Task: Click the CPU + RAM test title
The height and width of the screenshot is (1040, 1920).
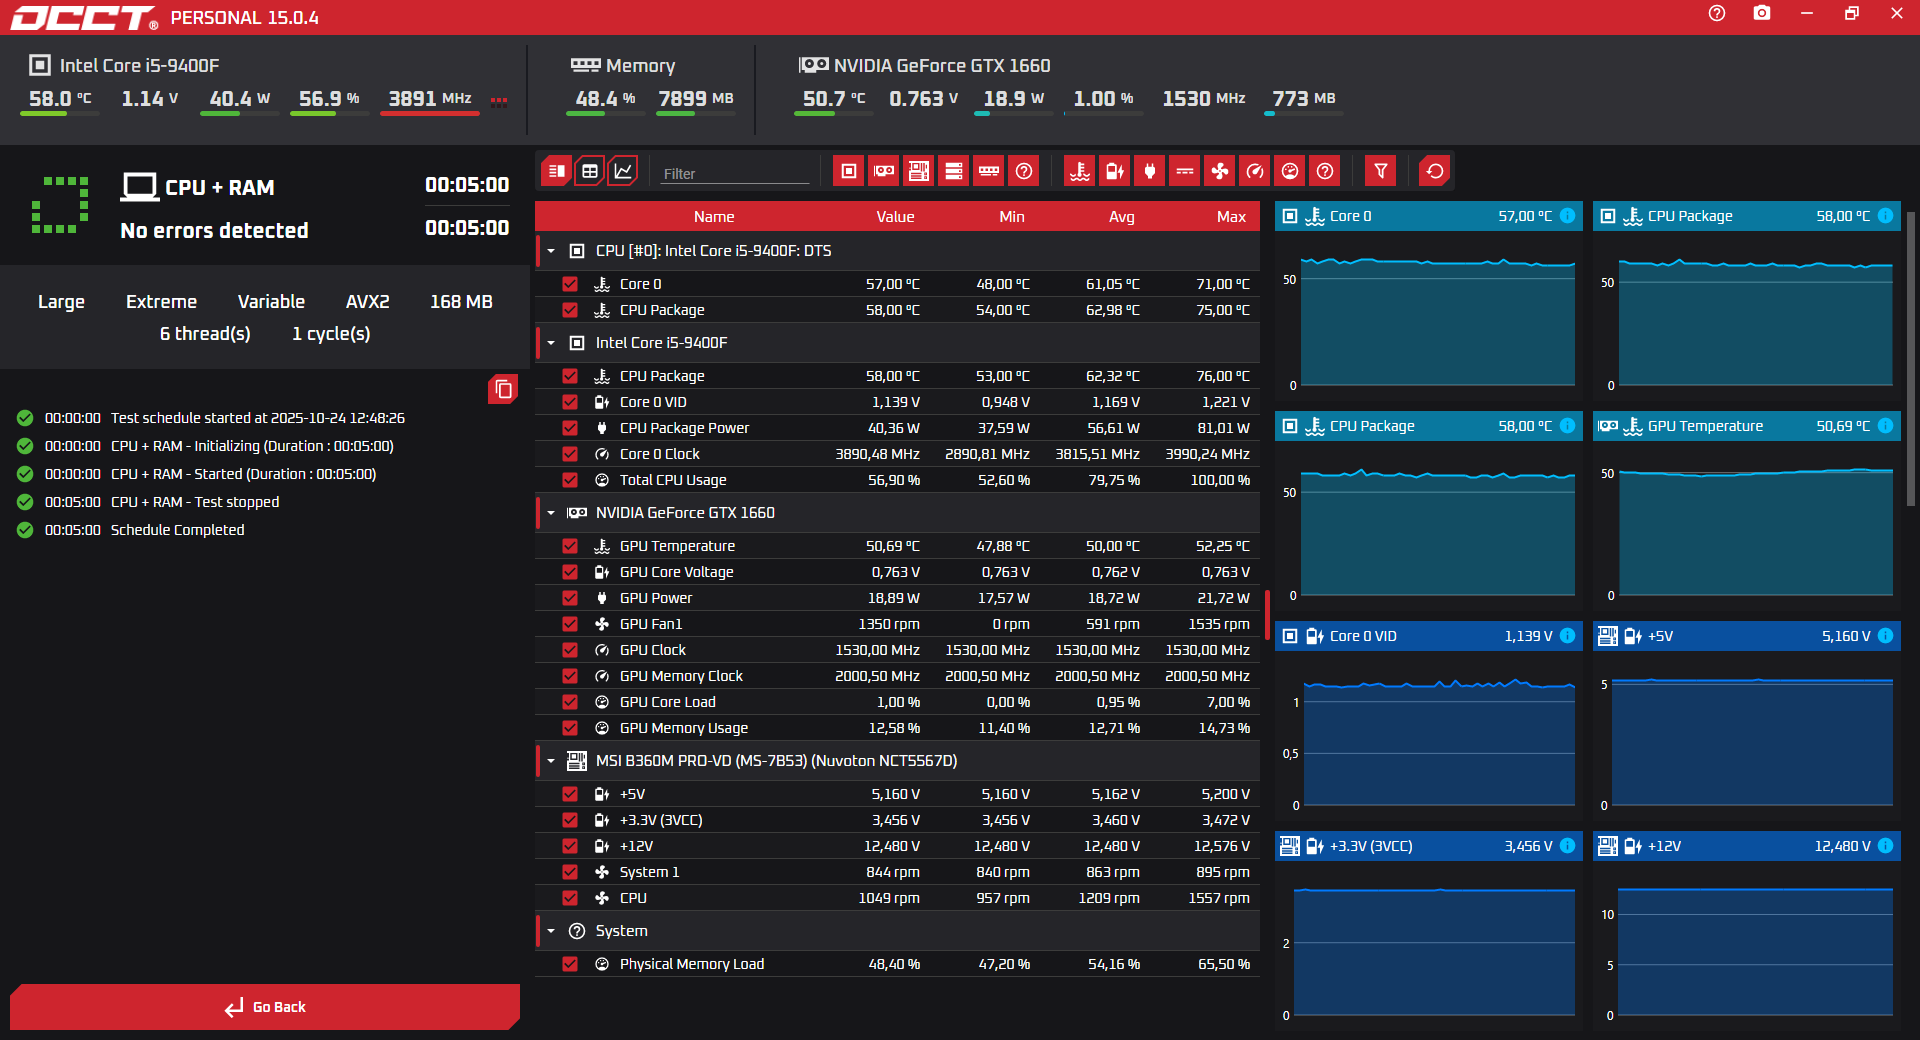Action: tap(219, 188)
